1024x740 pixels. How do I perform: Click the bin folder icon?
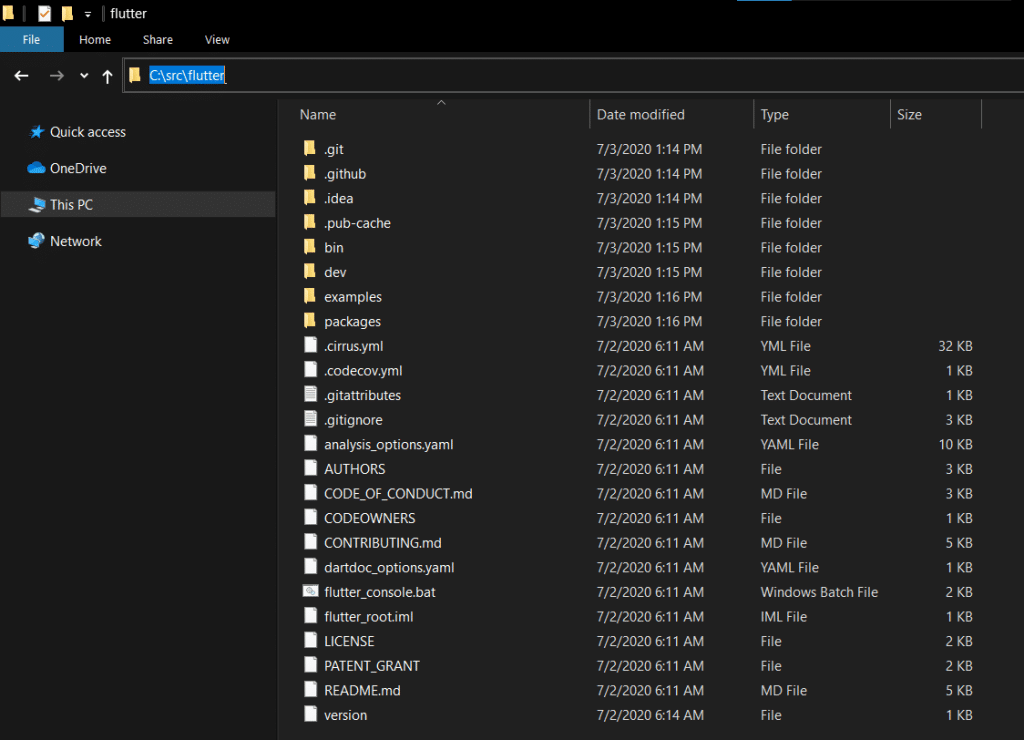pyautogui.click(x=310, y=247)
